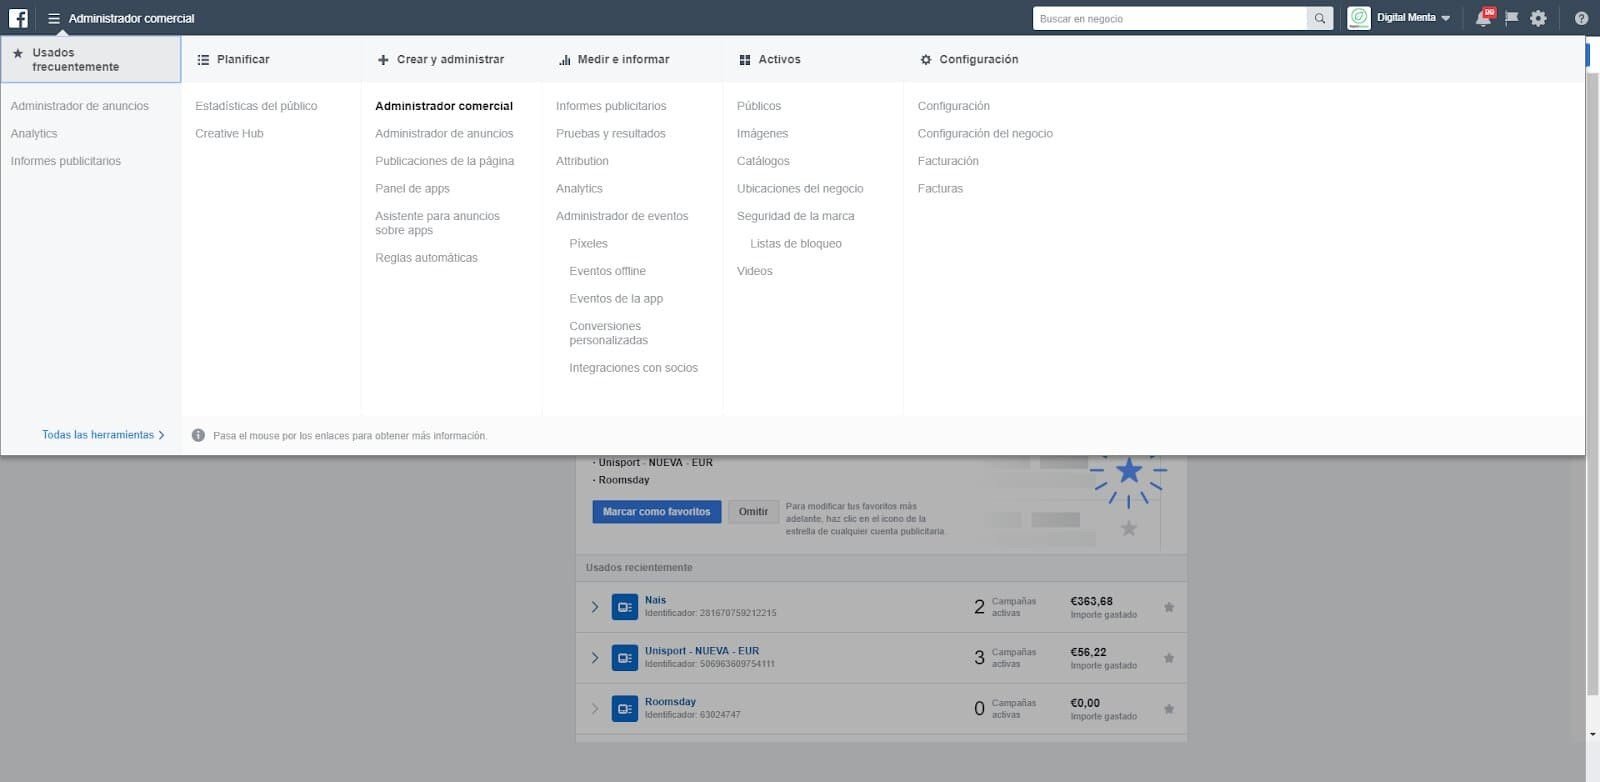Open Asistente para anuncios sobre apps
The height and width of the screenshot is (782, 1600).
pyautogui.click(x=437, y=223)
